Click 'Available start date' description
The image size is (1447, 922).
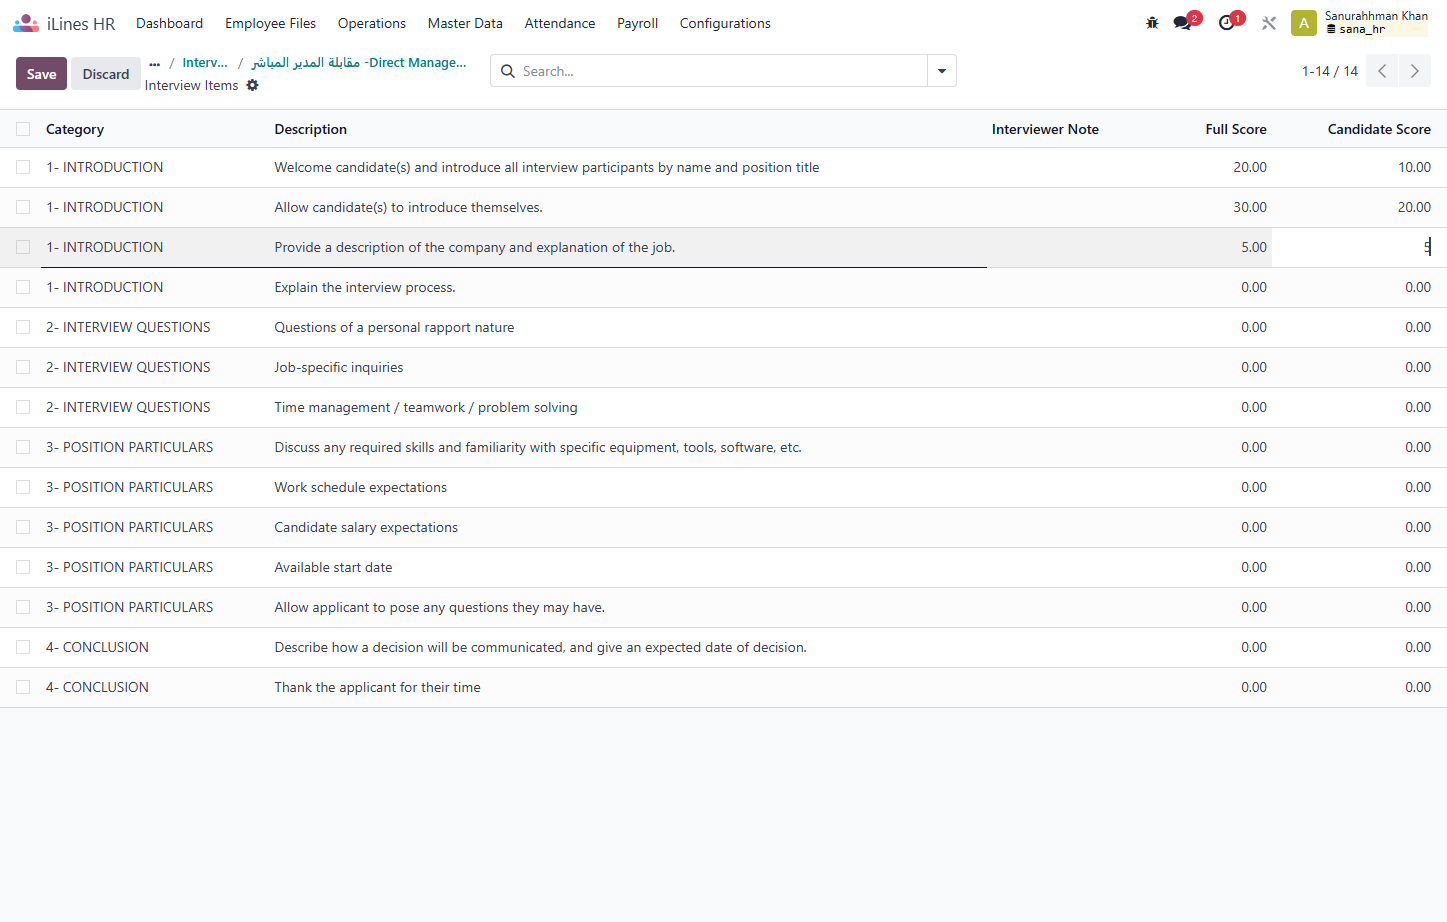pyautogui.click(x=333, y=567)
